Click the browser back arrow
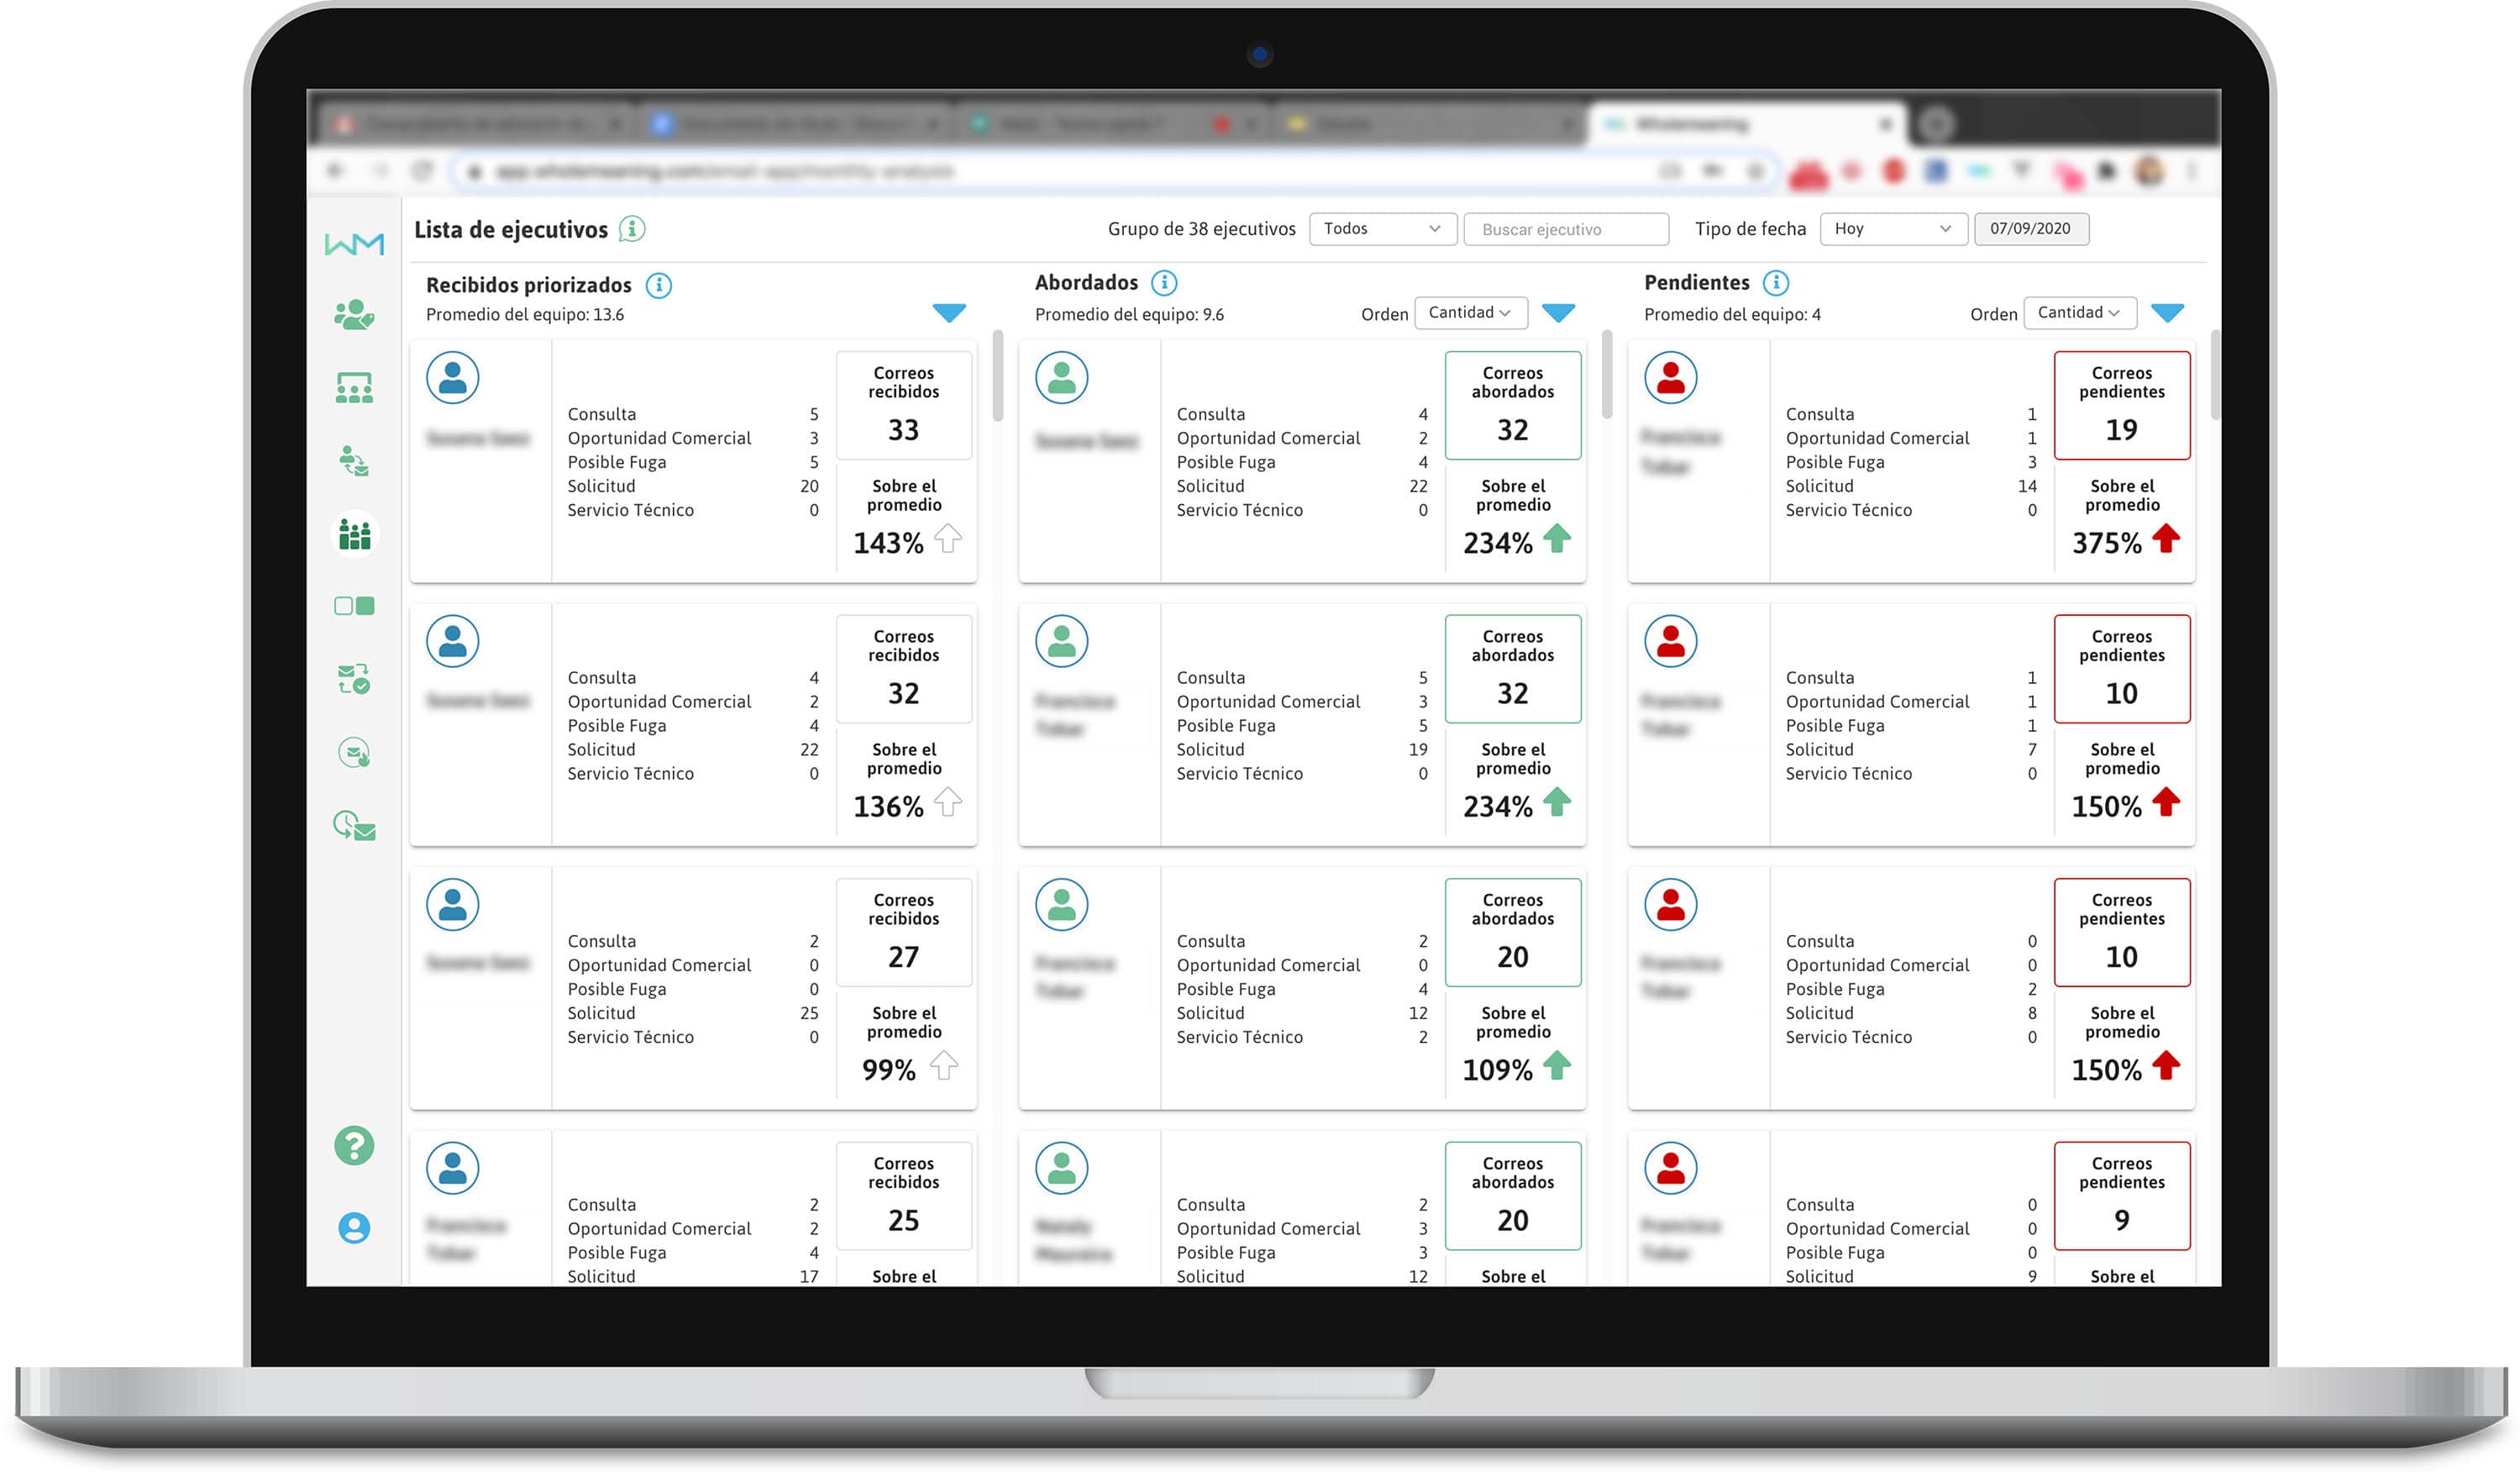Image resolution: width=2520 pixels, height=1472 pixels. [x=335, y=171]
